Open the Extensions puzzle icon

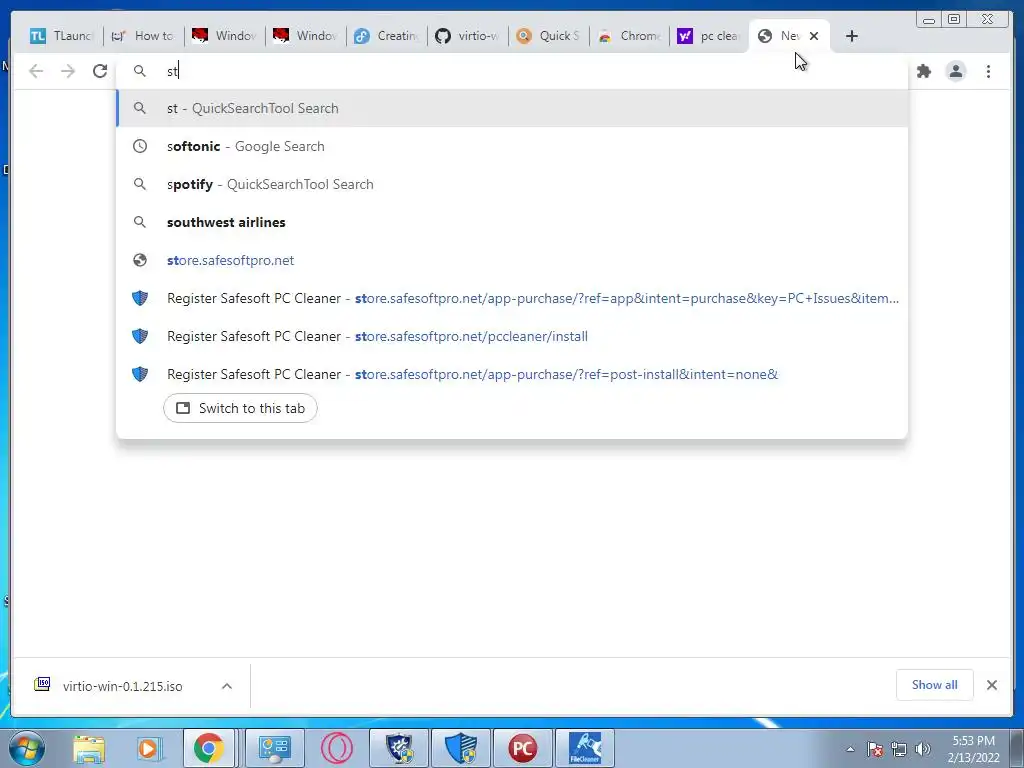tap(923, 71)
